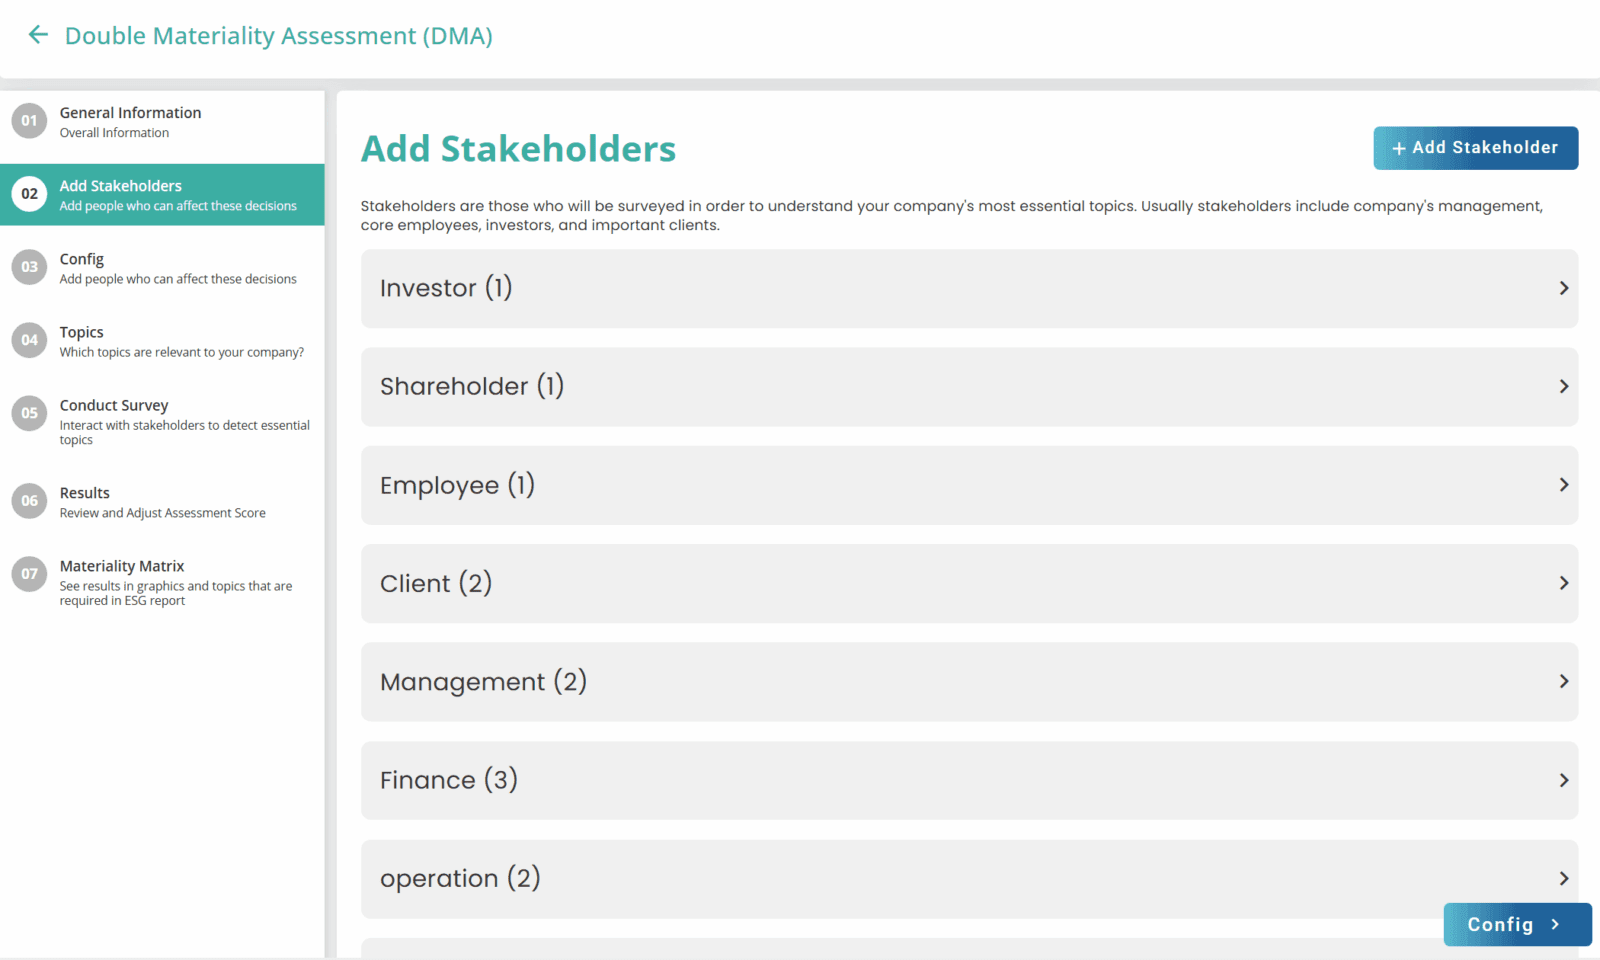
Task: Click step 05 Conduct Survey number badge
Action: [29, 413]
